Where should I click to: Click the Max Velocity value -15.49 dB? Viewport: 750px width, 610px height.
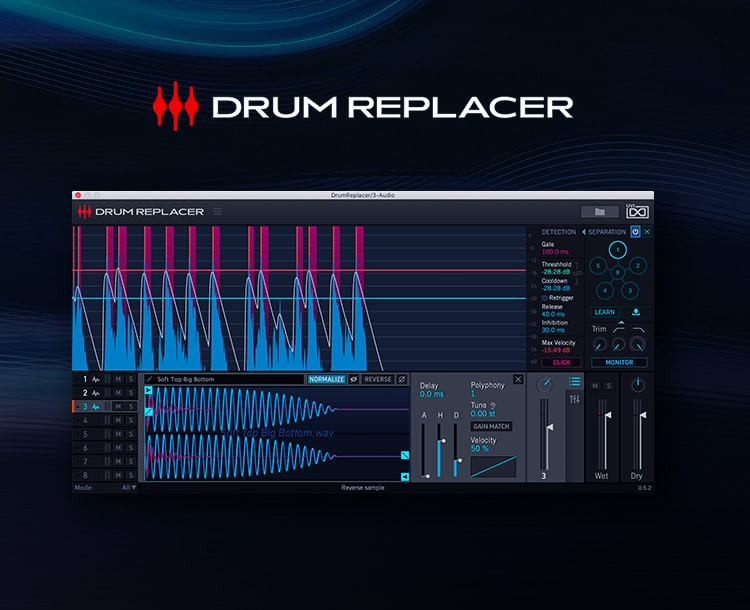click(555, 350)
